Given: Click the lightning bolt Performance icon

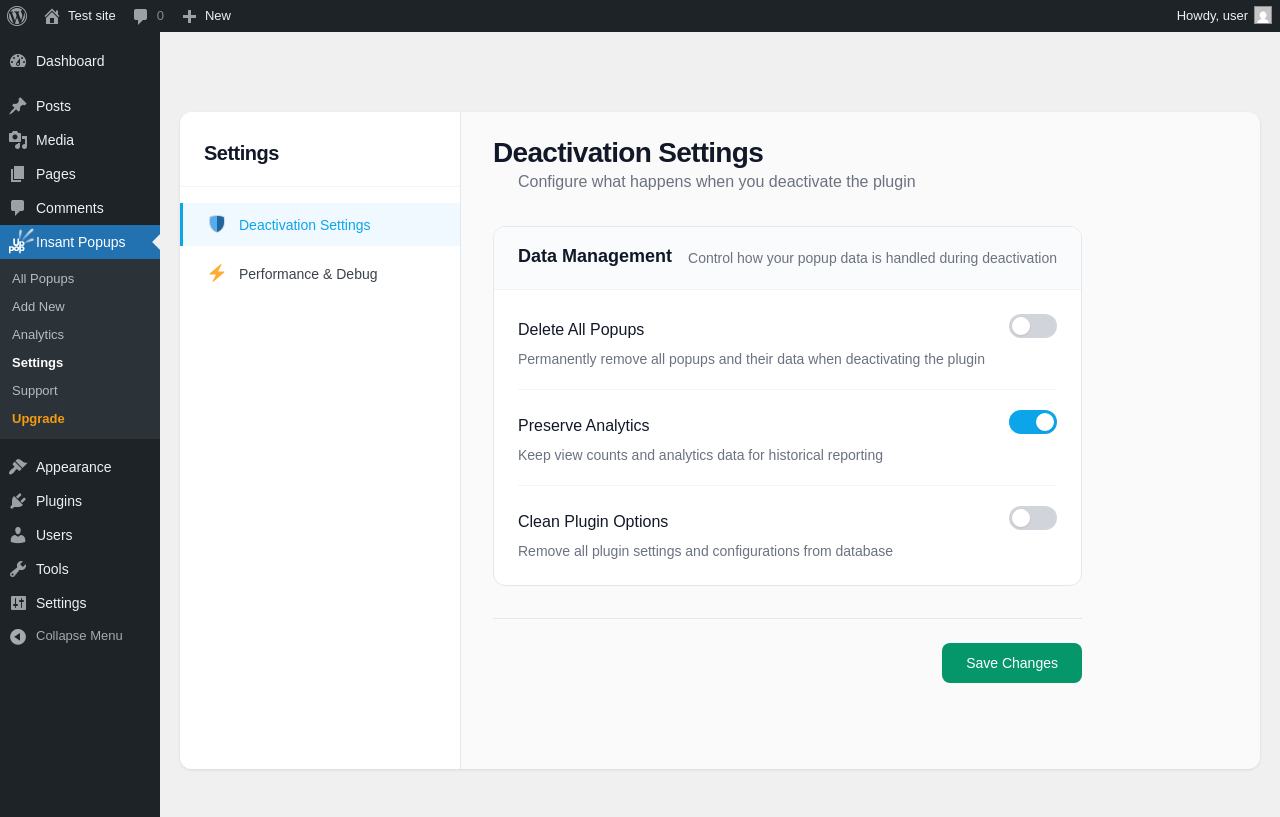Looking at the screenshot, I should (217, 273).
